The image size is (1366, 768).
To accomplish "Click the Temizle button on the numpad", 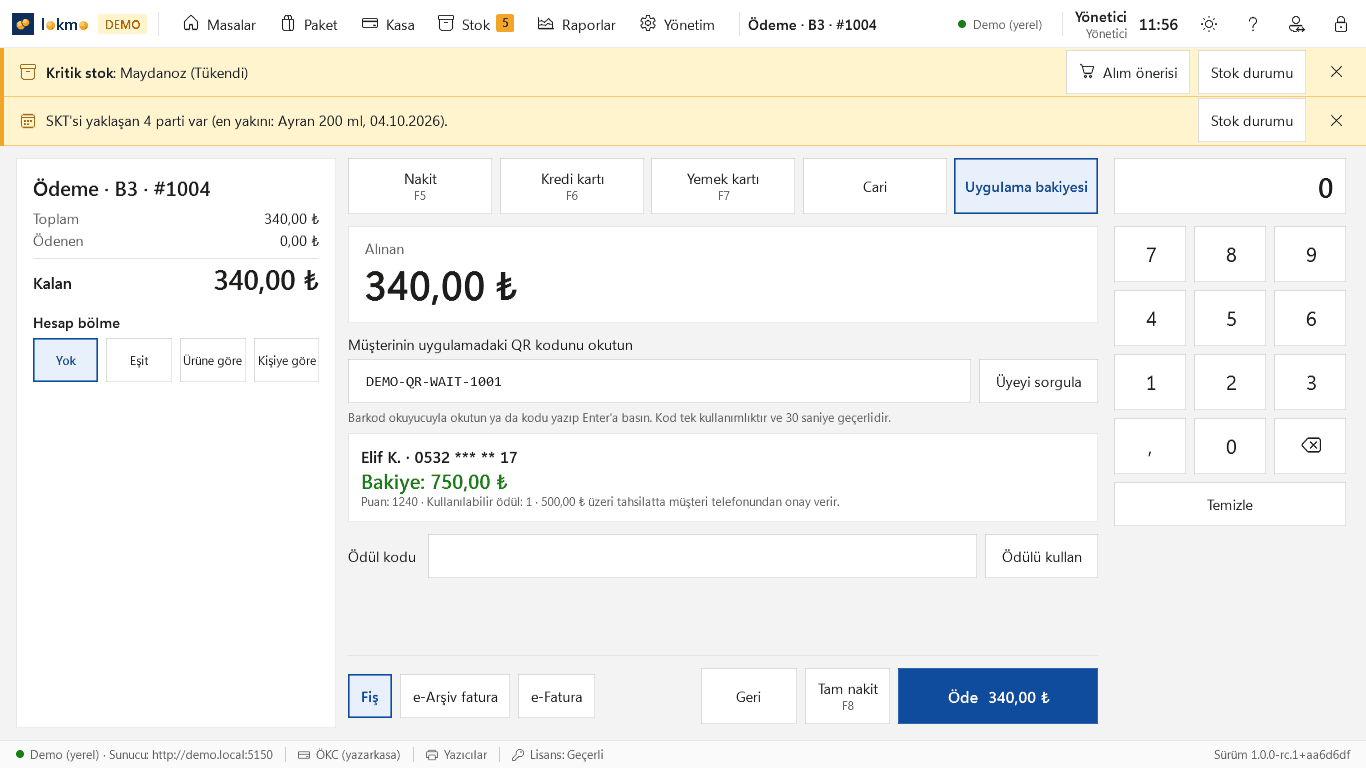I will [1230, 504].
